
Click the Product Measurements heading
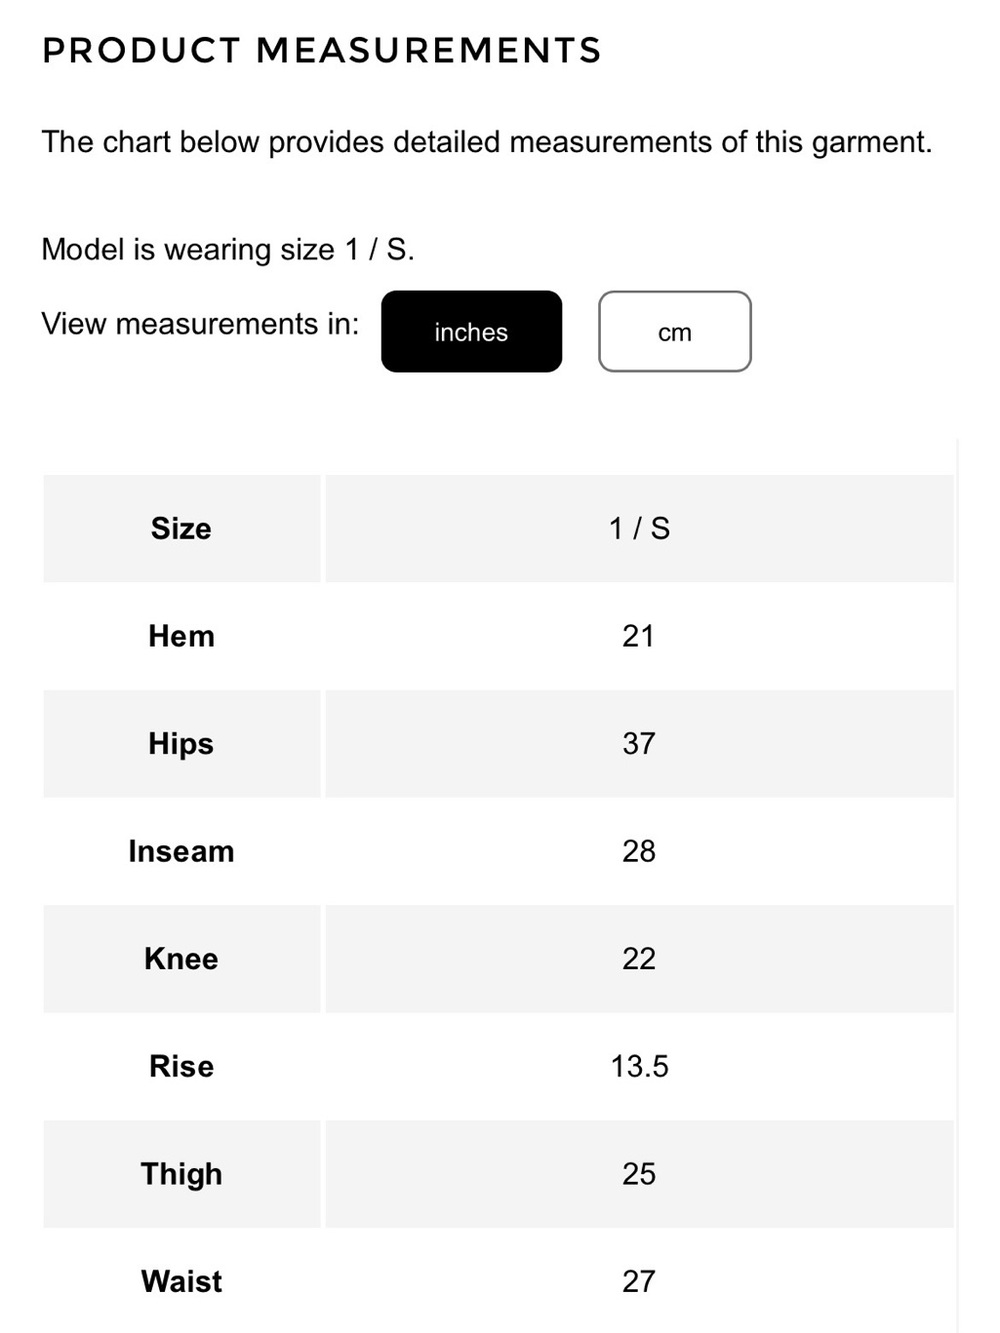[x=322, y=50]
